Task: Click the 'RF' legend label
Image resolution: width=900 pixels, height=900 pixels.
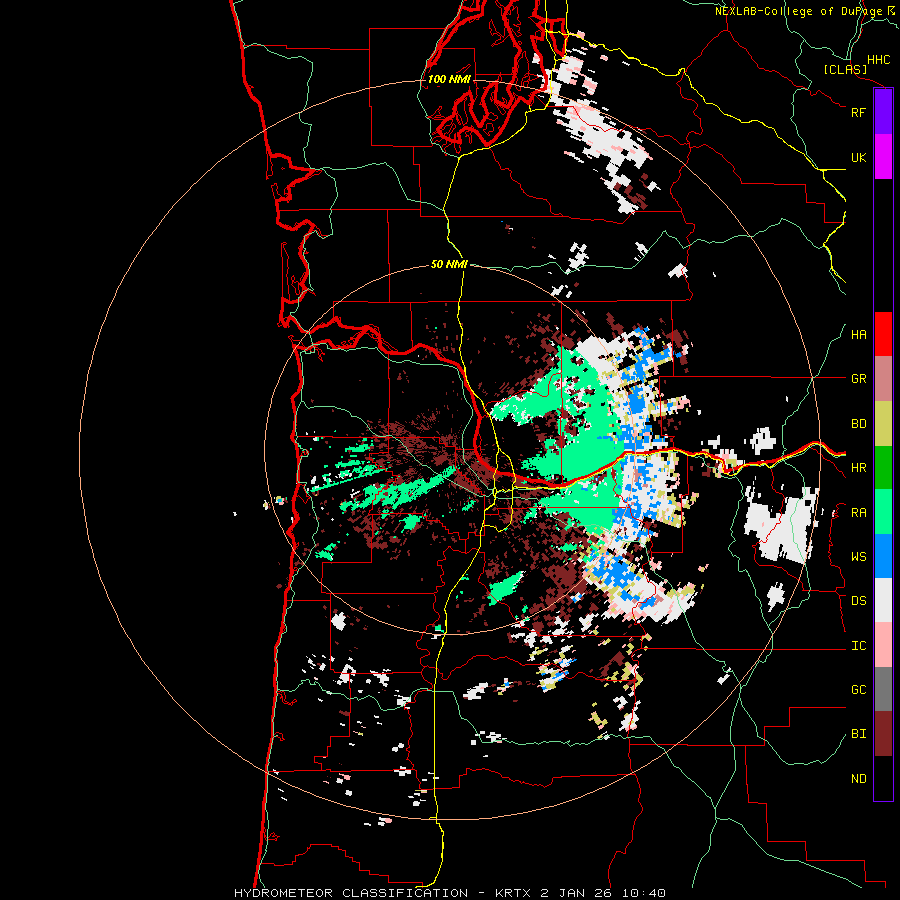Action: click(x=858, y=112)
